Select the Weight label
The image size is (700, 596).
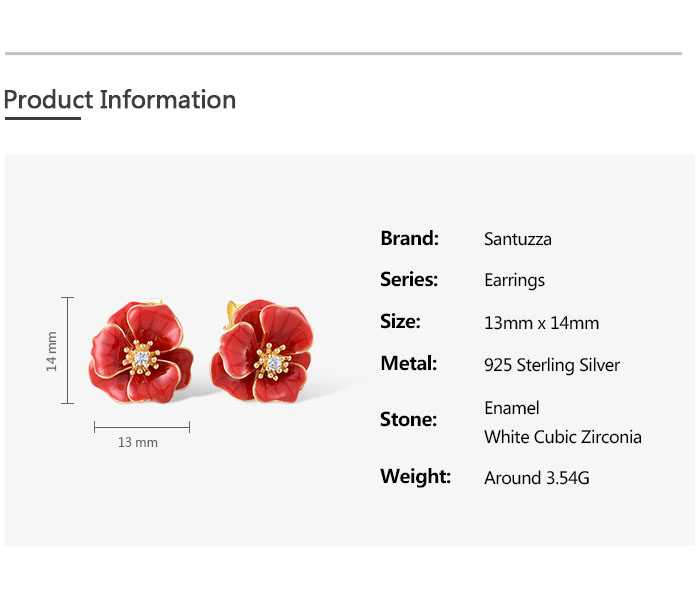coord(415,476)
